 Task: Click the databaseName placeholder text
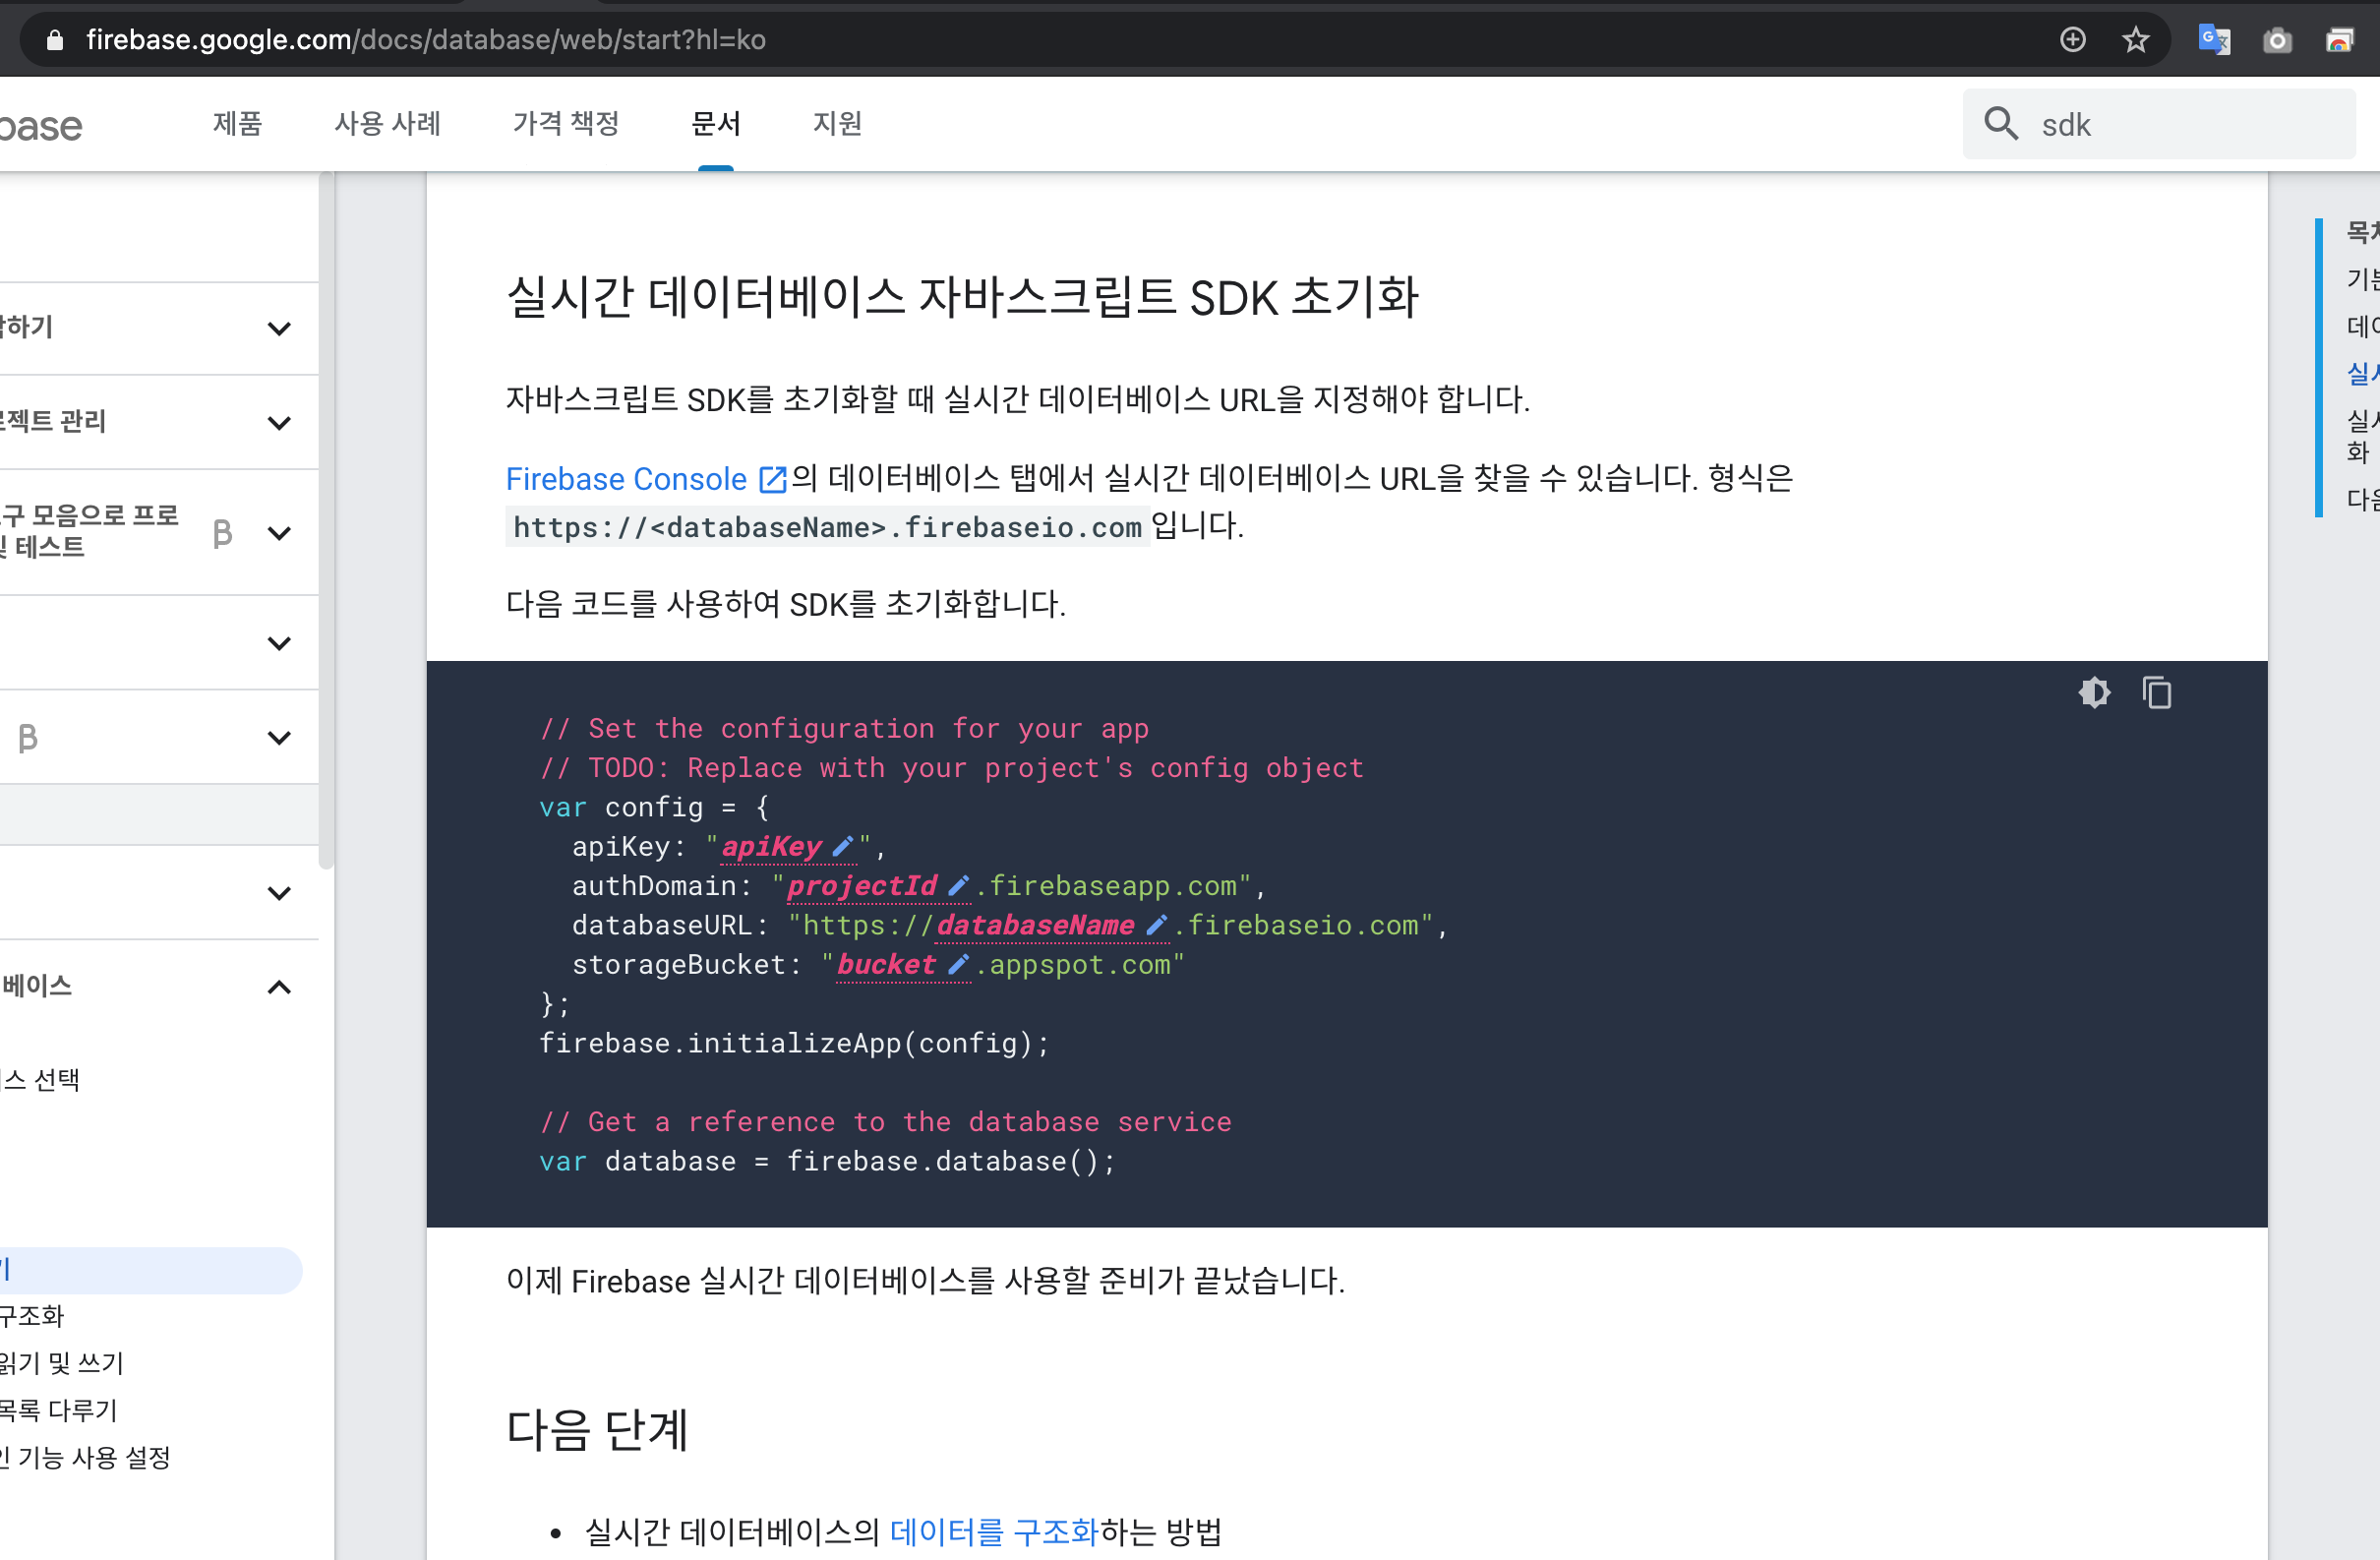1035,926
